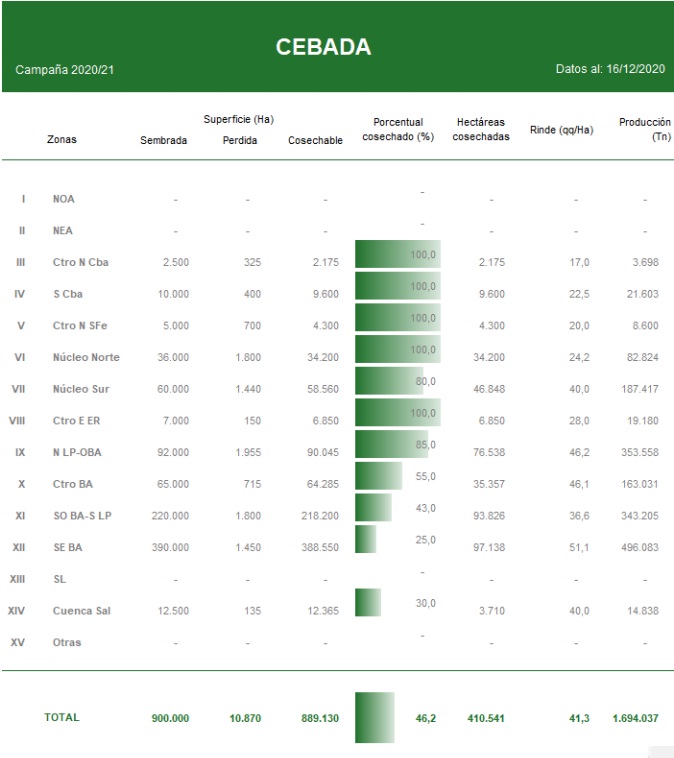
Task: Select the Ctro BA 55,0 progress bar
Action: (378, 476)
